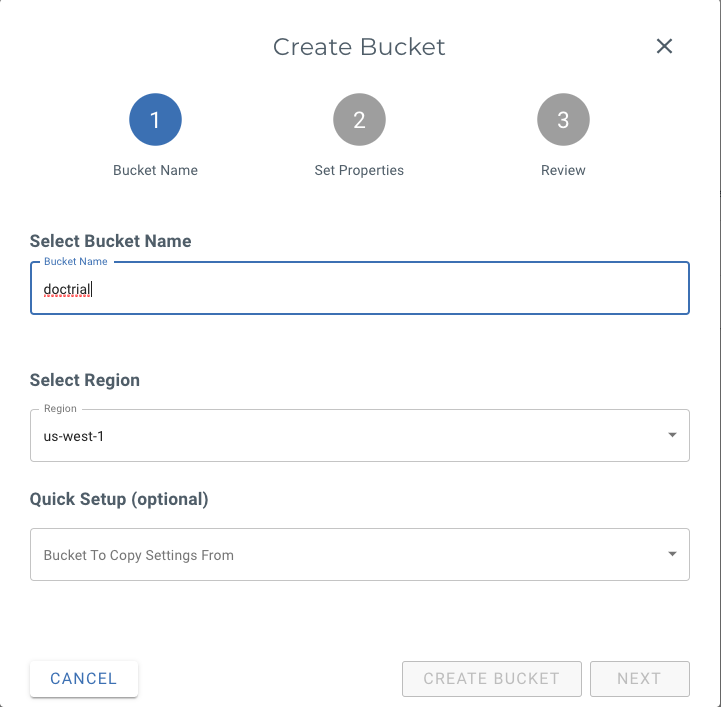Jump to the Review step label

click(563, 170)
